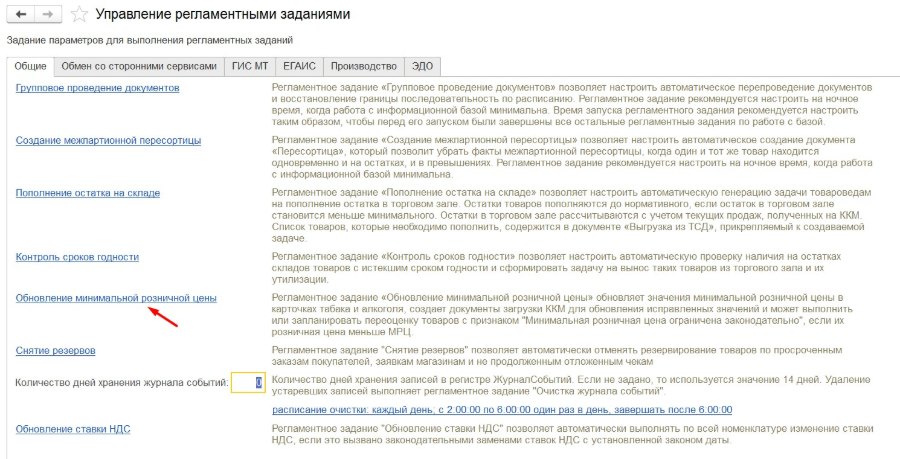
Task: Open the Производство tab
Action: (363, 66)
